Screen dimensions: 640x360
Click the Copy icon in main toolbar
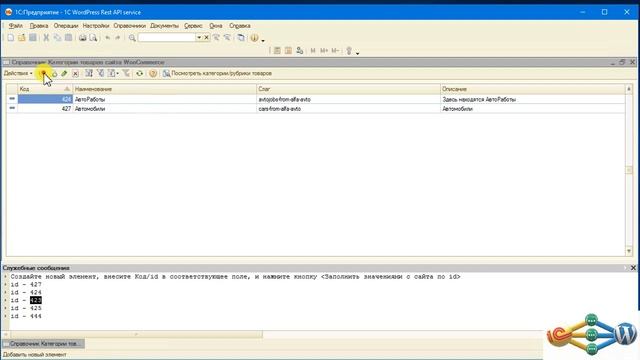tap(57, 38)
